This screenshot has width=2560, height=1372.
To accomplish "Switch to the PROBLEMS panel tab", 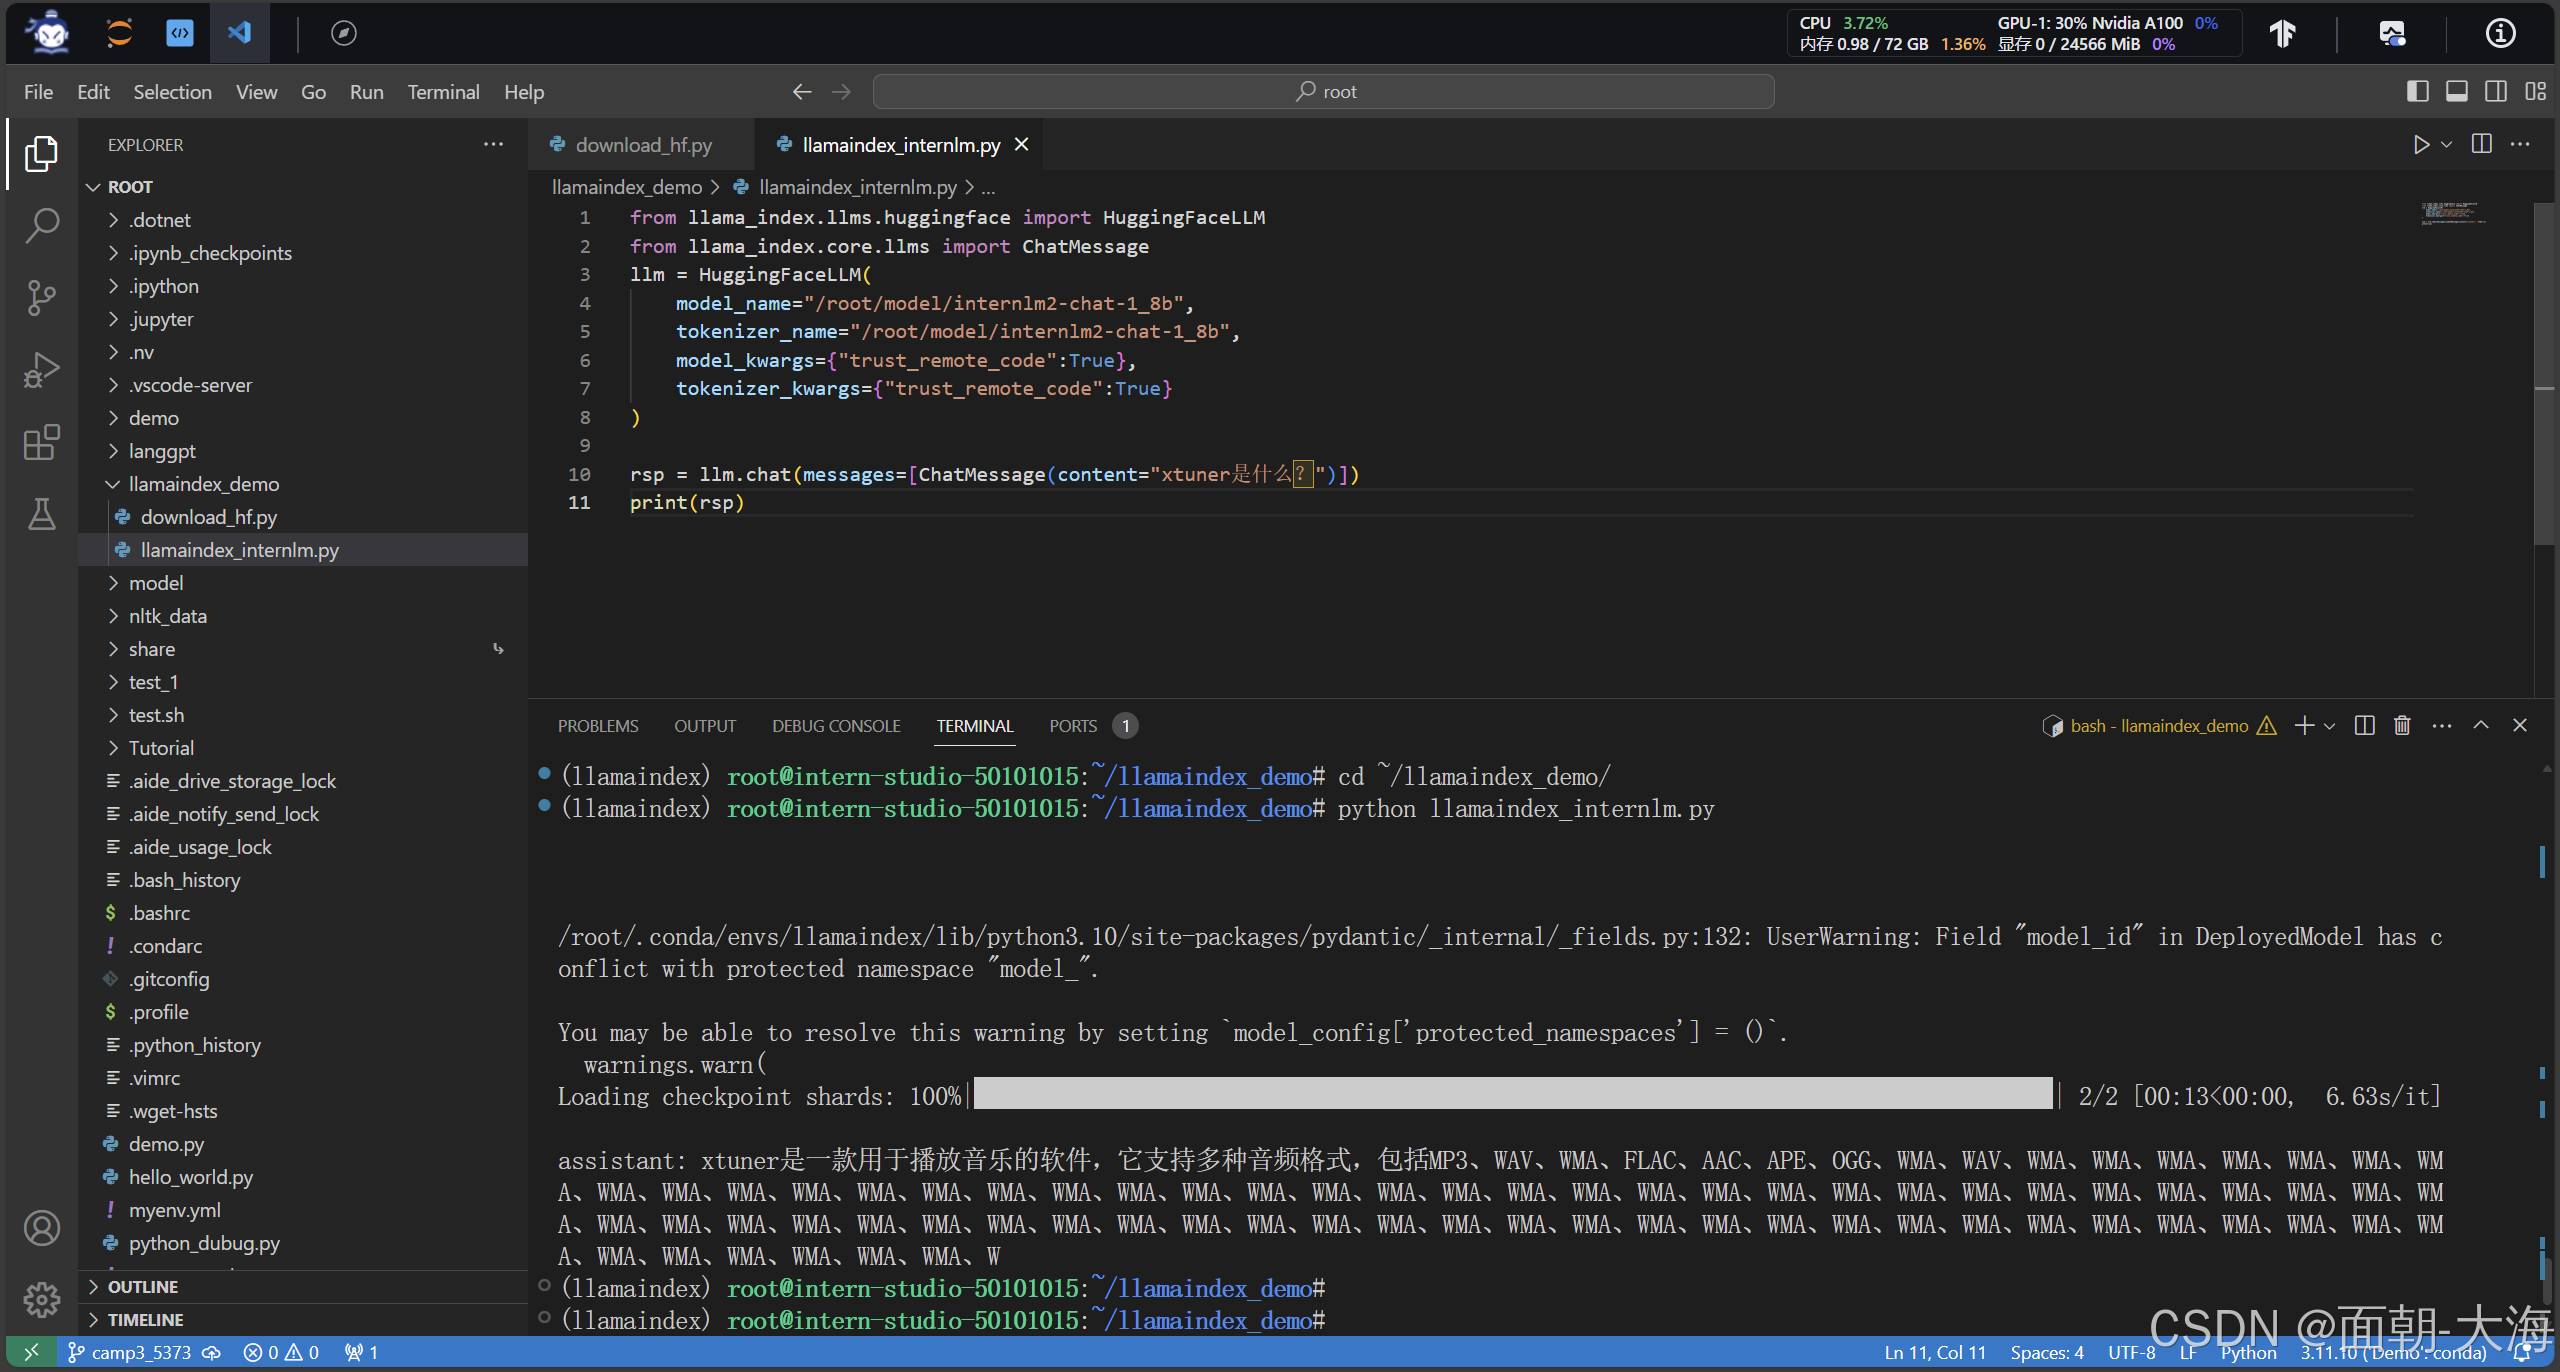I will tap(597, 726).
